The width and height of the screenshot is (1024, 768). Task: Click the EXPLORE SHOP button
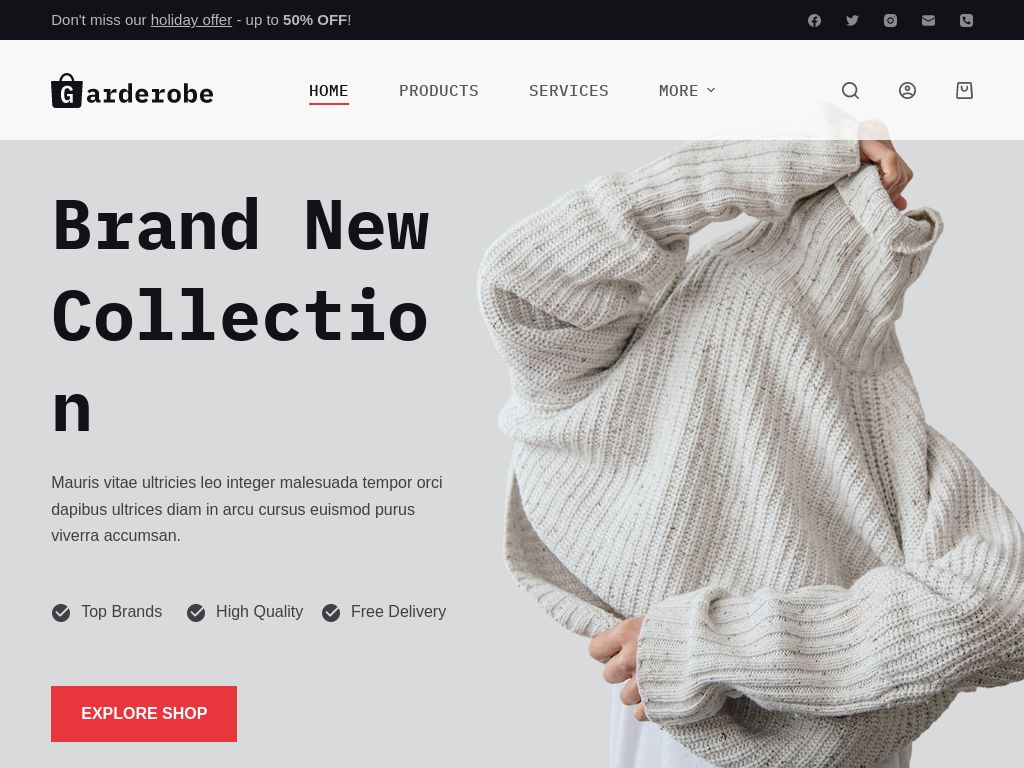pos(144,713)
